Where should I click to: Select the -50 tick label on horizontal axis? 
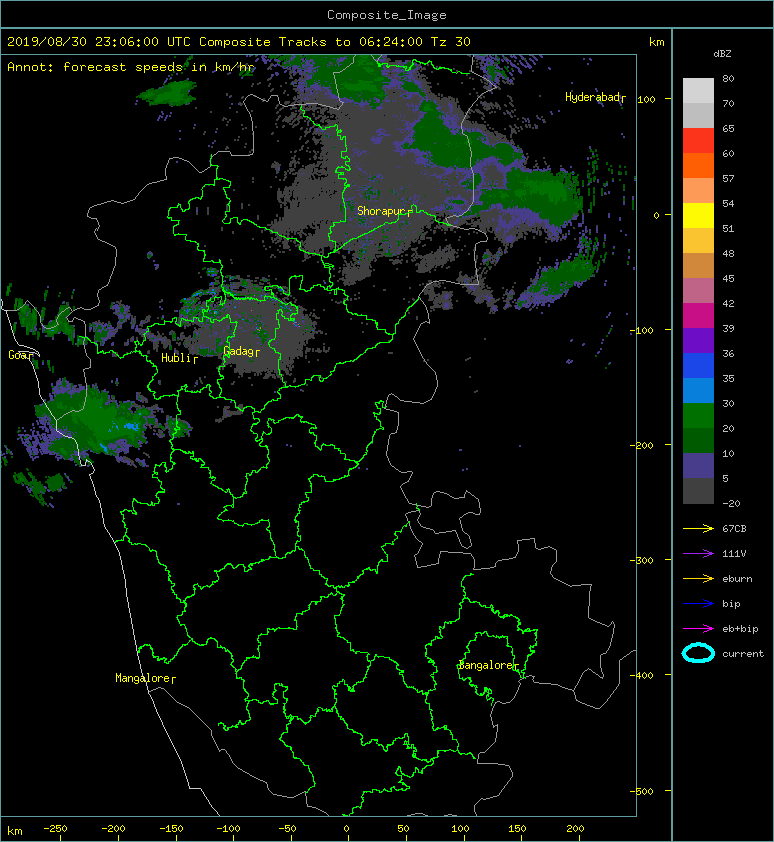click(x=287, y=829)
